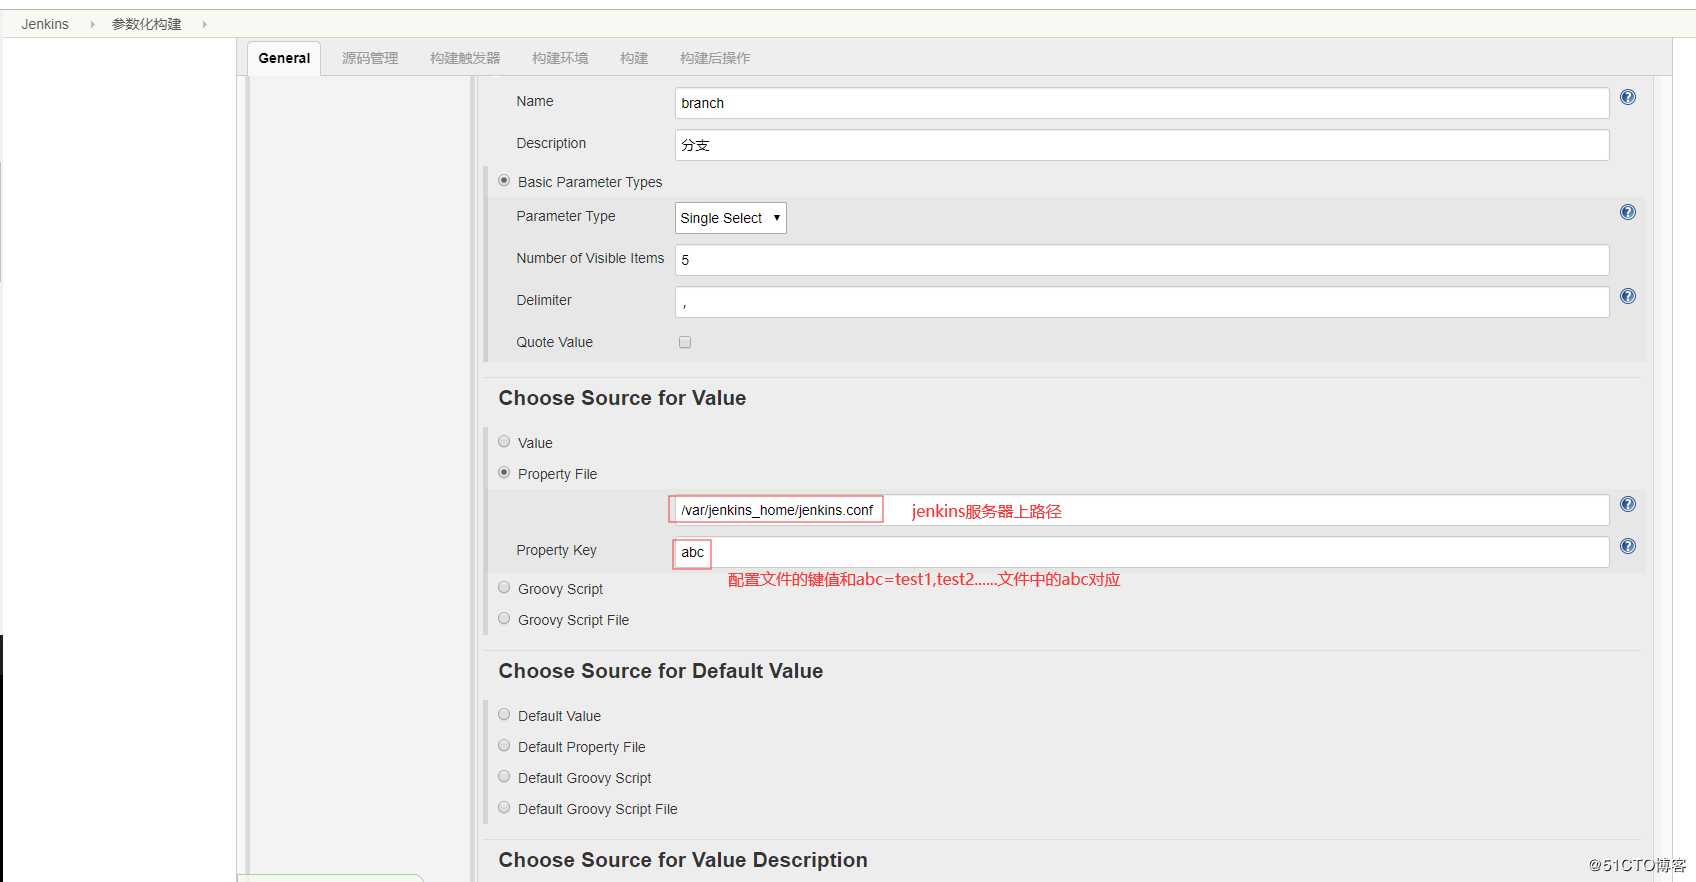Click the Description field containing 分支
Screen dimensions: 1696x882
coord(1142,145)
